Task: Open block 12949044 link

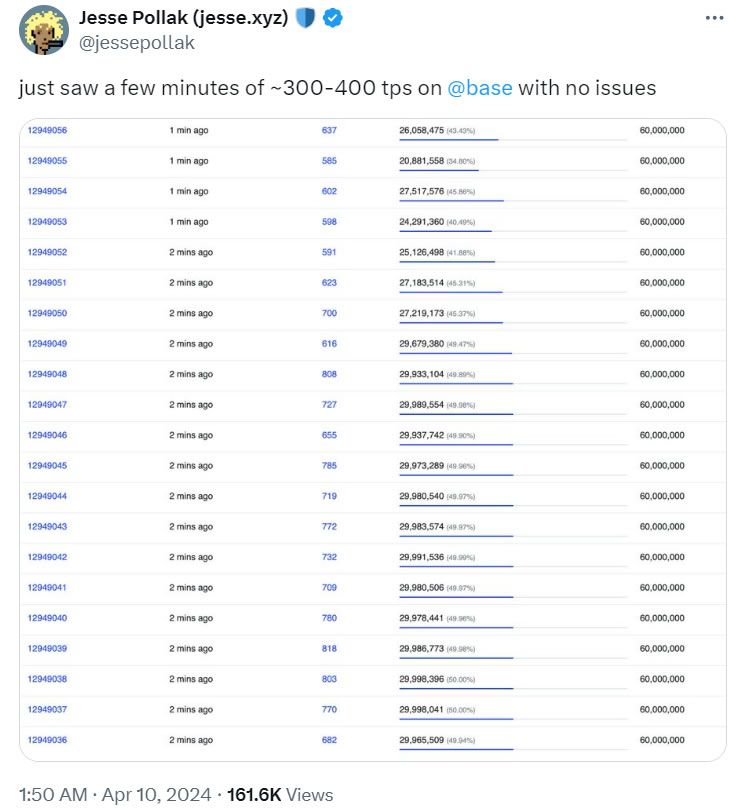Action: [47, 496]
